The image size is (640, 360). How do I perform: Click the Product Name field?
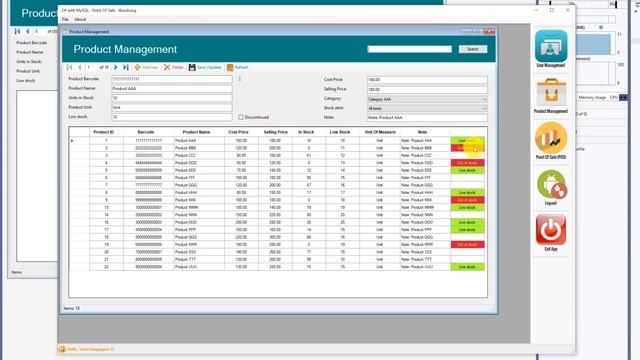coord(172,89)
